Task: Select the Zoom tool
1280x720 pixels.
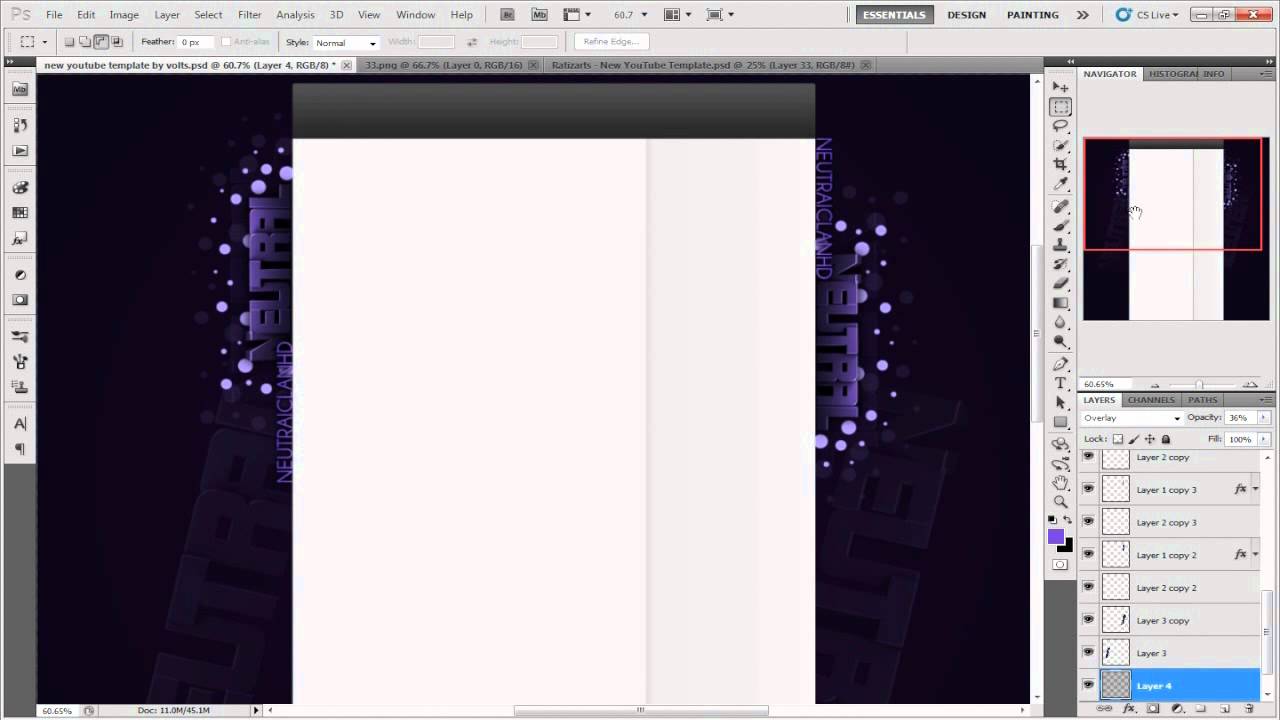Action: pyautogui.click(x=1061, y=502)
